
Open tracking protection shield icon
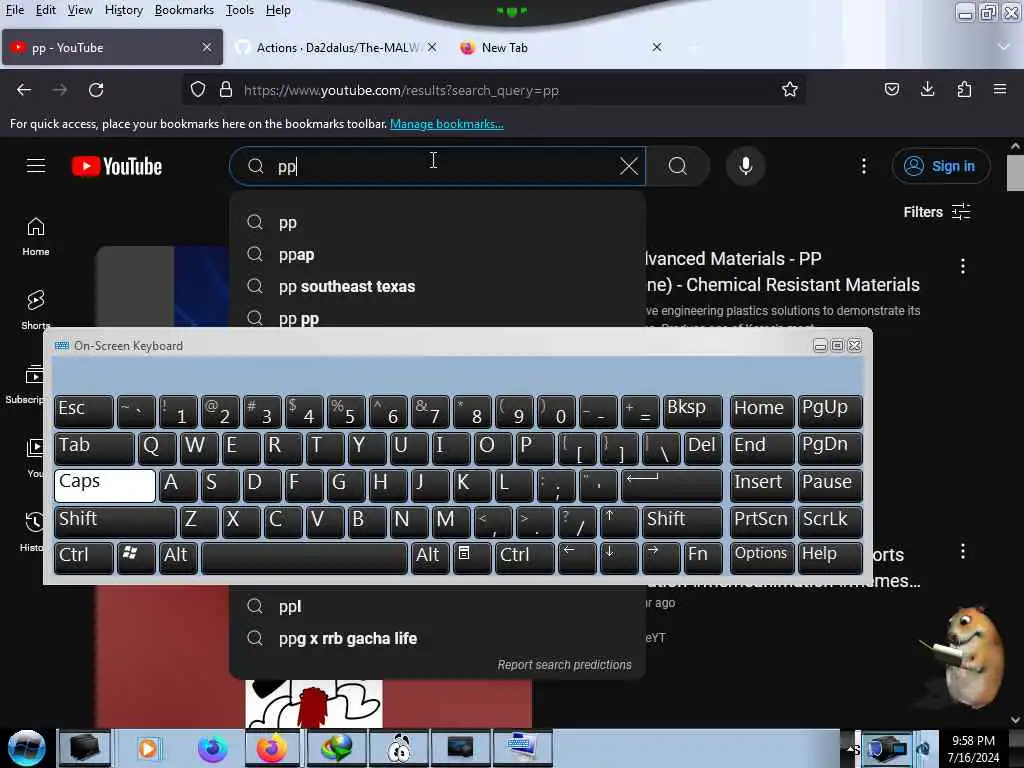pyautogui.click(x=198, y=89)
